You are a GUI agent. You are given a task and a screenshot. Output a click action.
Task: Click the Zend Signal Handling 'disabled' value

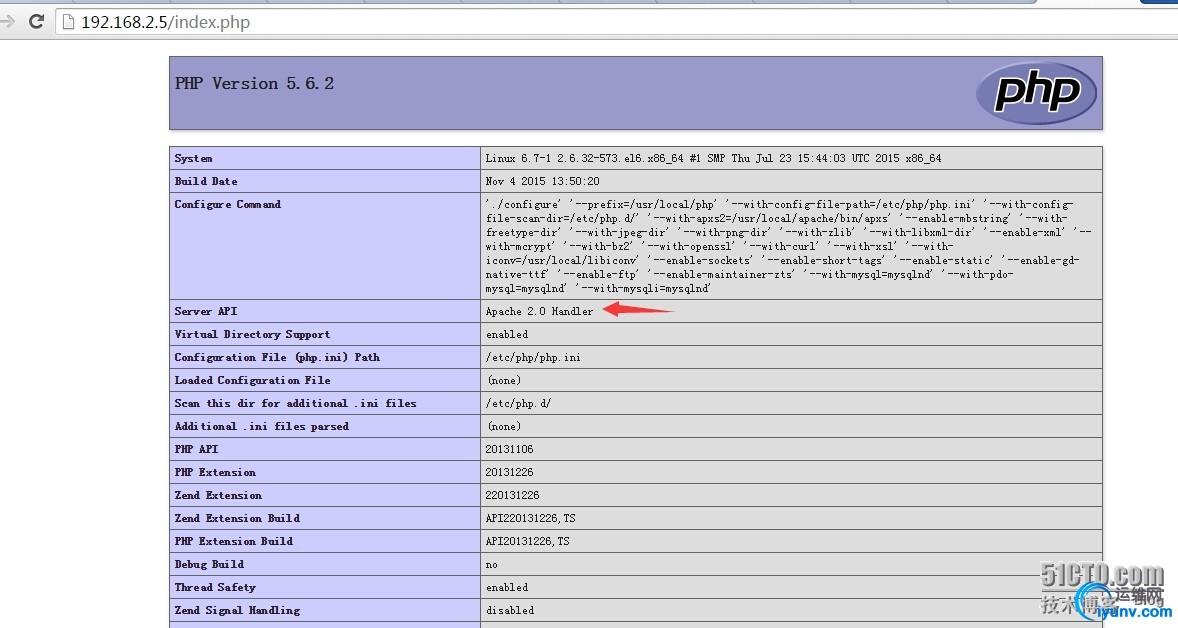click(510, 610)
